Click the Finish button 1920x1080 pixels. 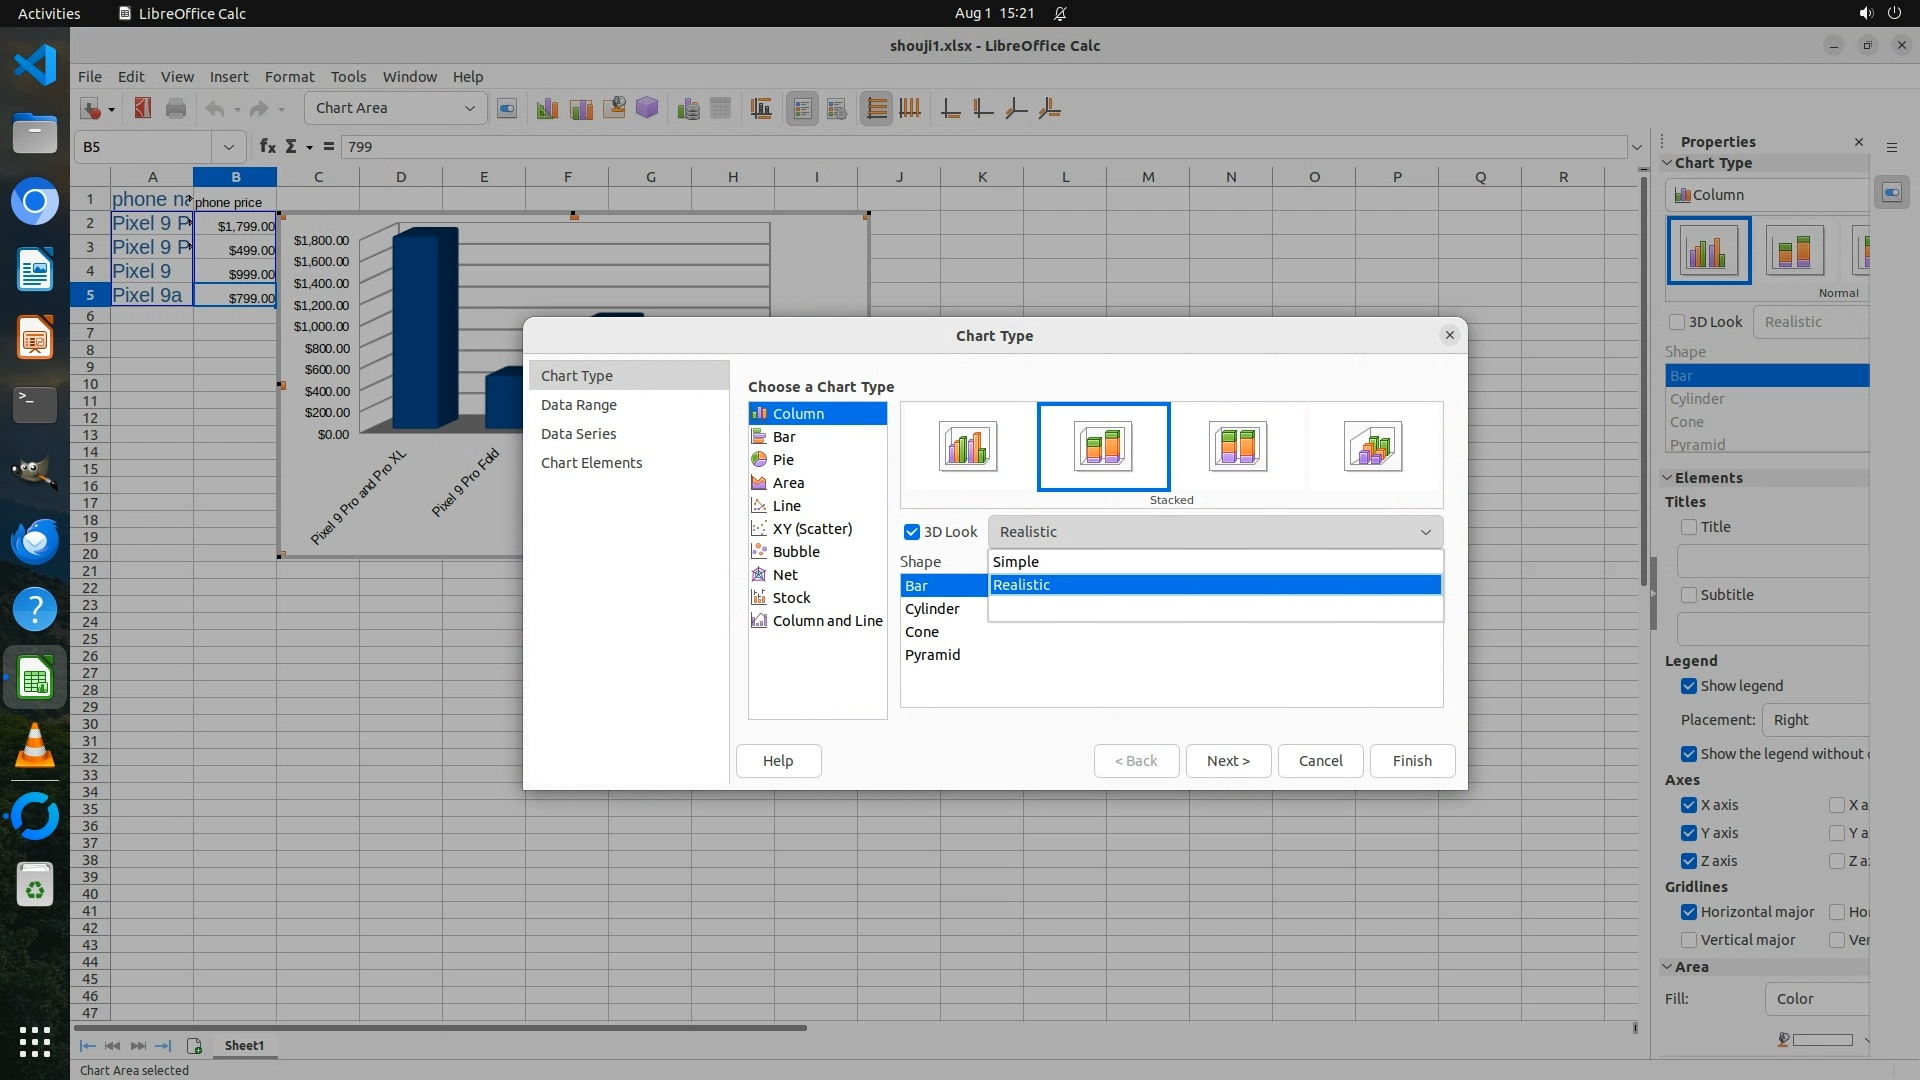coord(1411,761)
